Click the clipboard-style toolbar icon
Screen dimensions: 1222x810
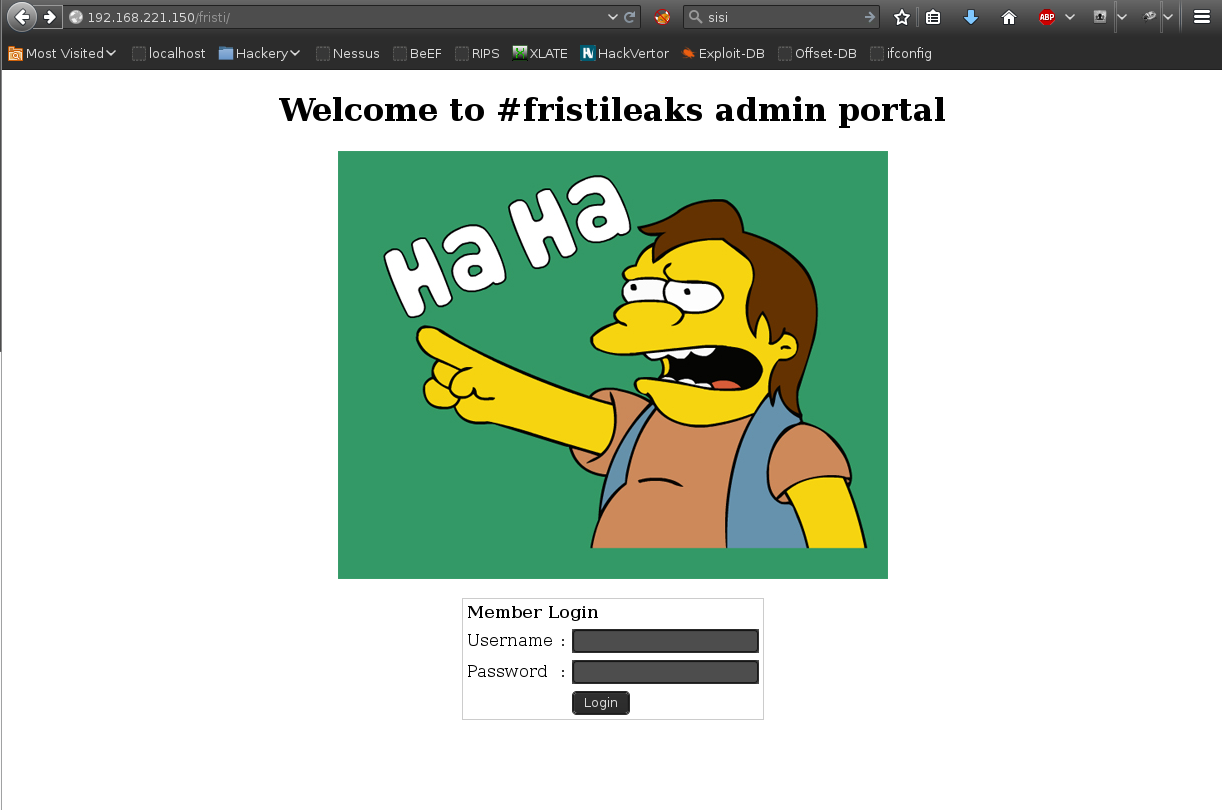tap(932, 17)
